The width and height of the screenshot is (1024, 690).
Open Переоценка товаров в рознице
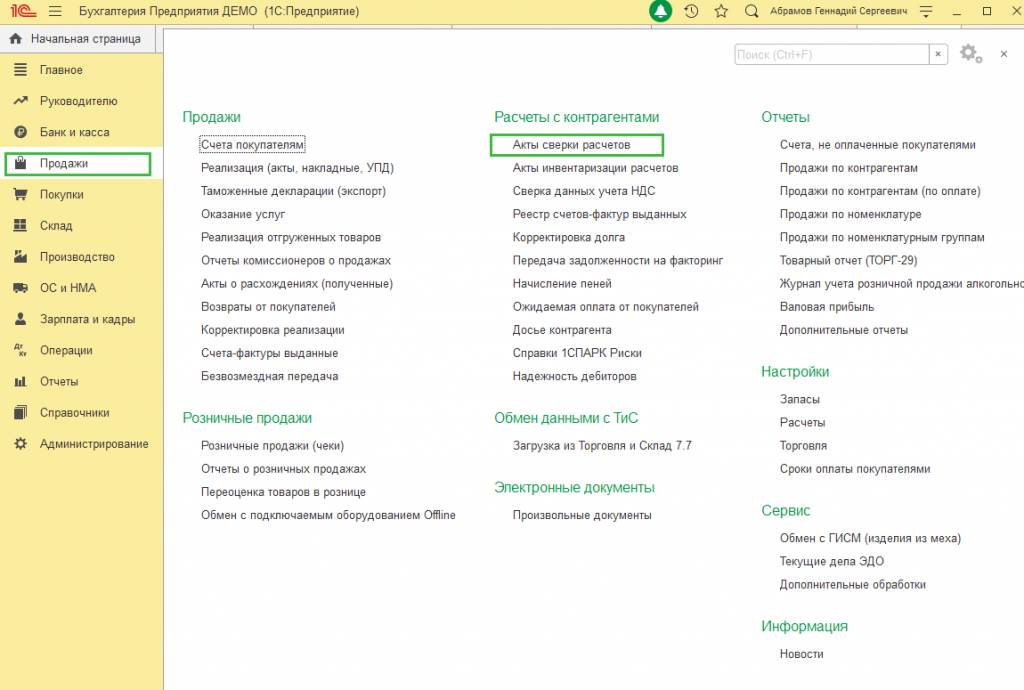tap(283, 492)
